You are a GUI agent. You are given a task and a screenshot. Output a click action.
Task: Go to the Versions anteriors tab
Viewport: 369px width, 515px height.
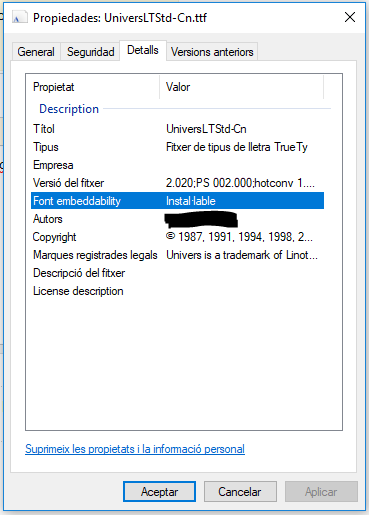tap(212, 52)
